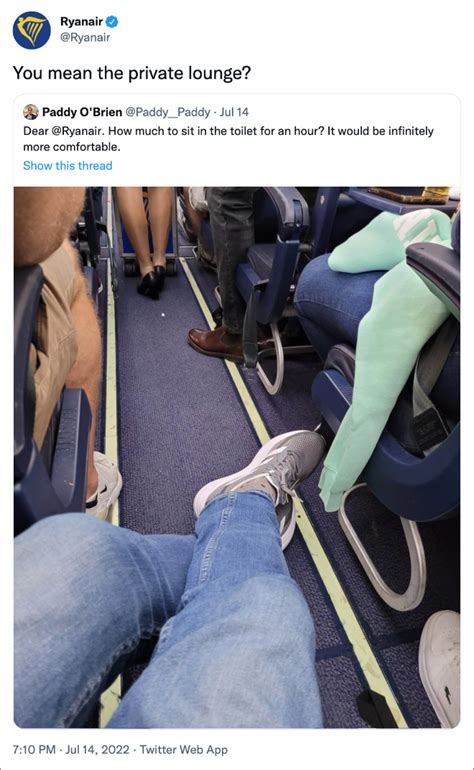Screen dimensions: 474x770
Task: Click the Jul 14 date on quoted tweet
Action: 234,112
